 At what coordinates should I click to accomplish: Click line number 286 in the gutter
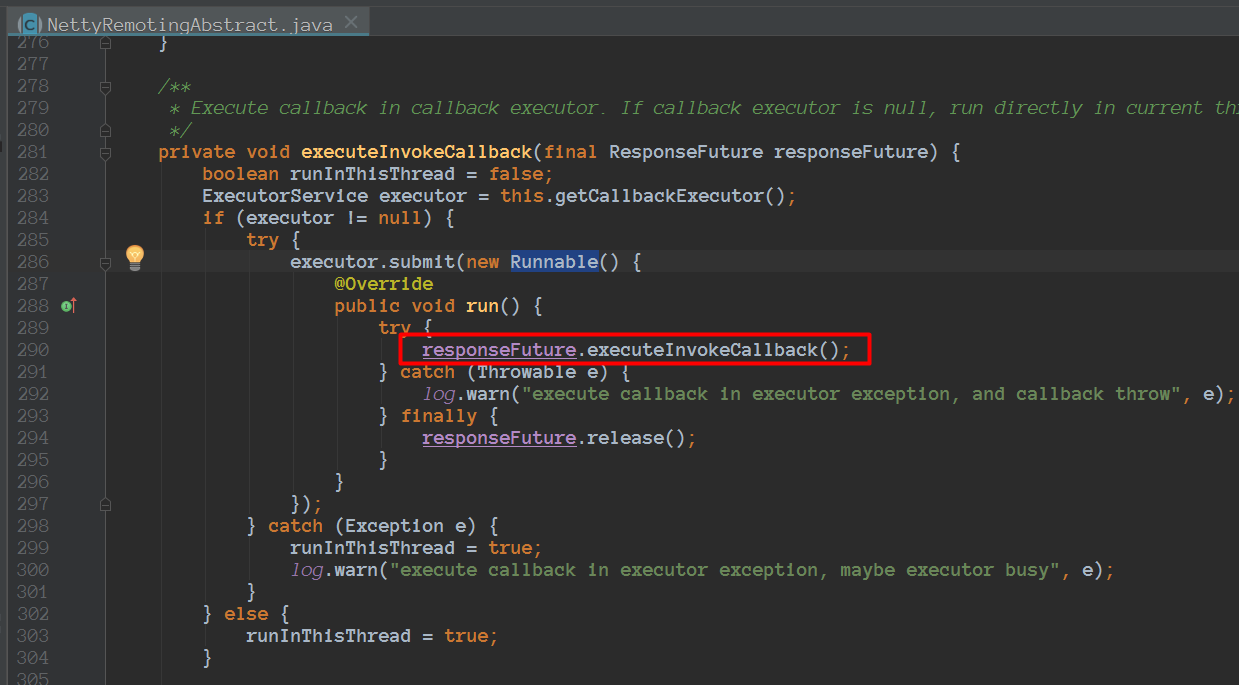(x=33, y=262)
